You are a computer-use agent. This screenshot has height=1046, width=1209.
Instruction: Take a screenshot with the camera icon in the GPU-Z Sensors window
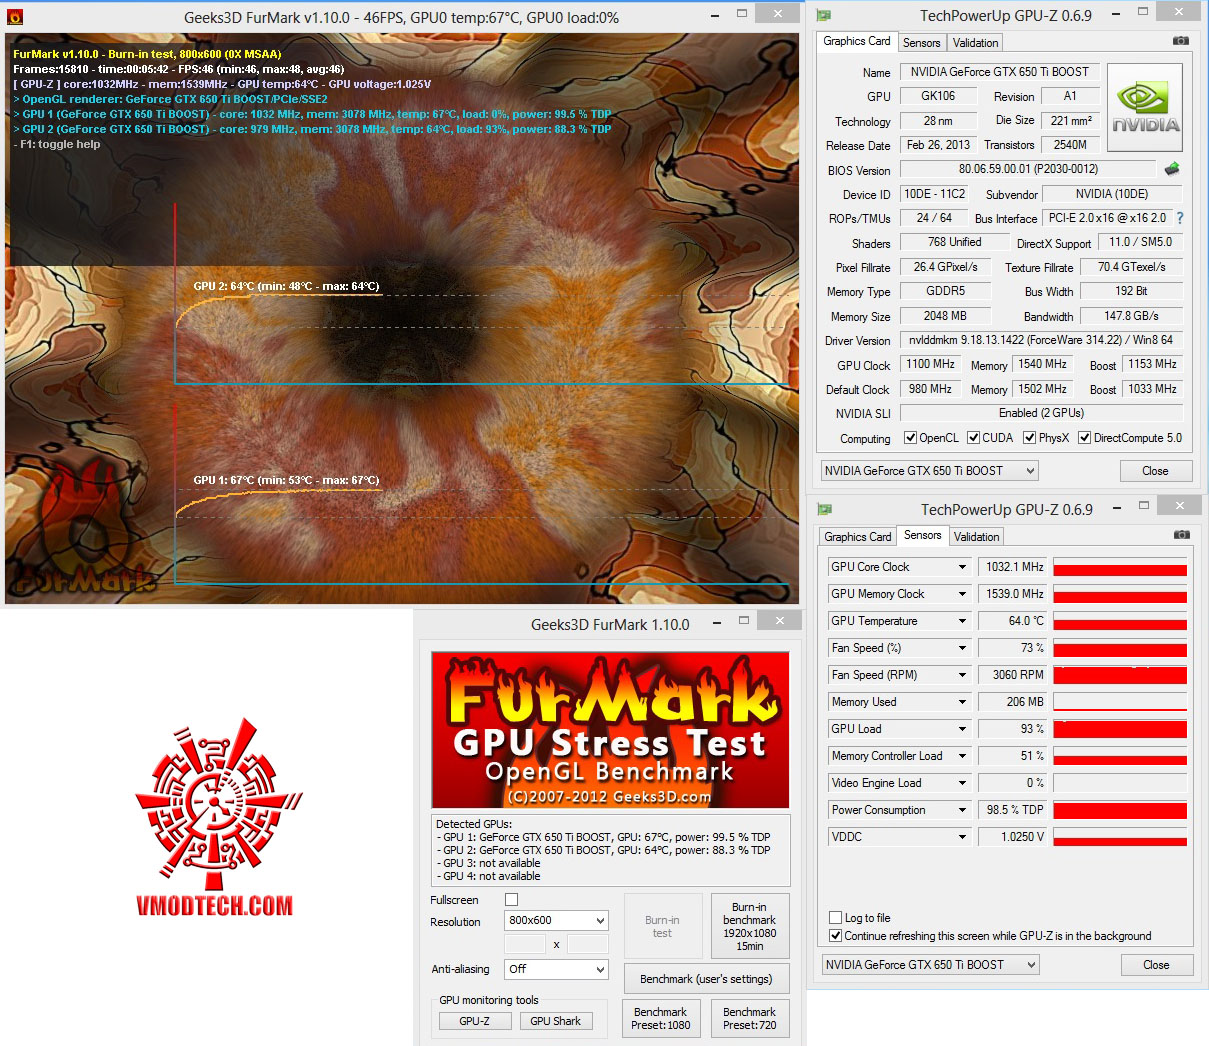point(1181,535)
